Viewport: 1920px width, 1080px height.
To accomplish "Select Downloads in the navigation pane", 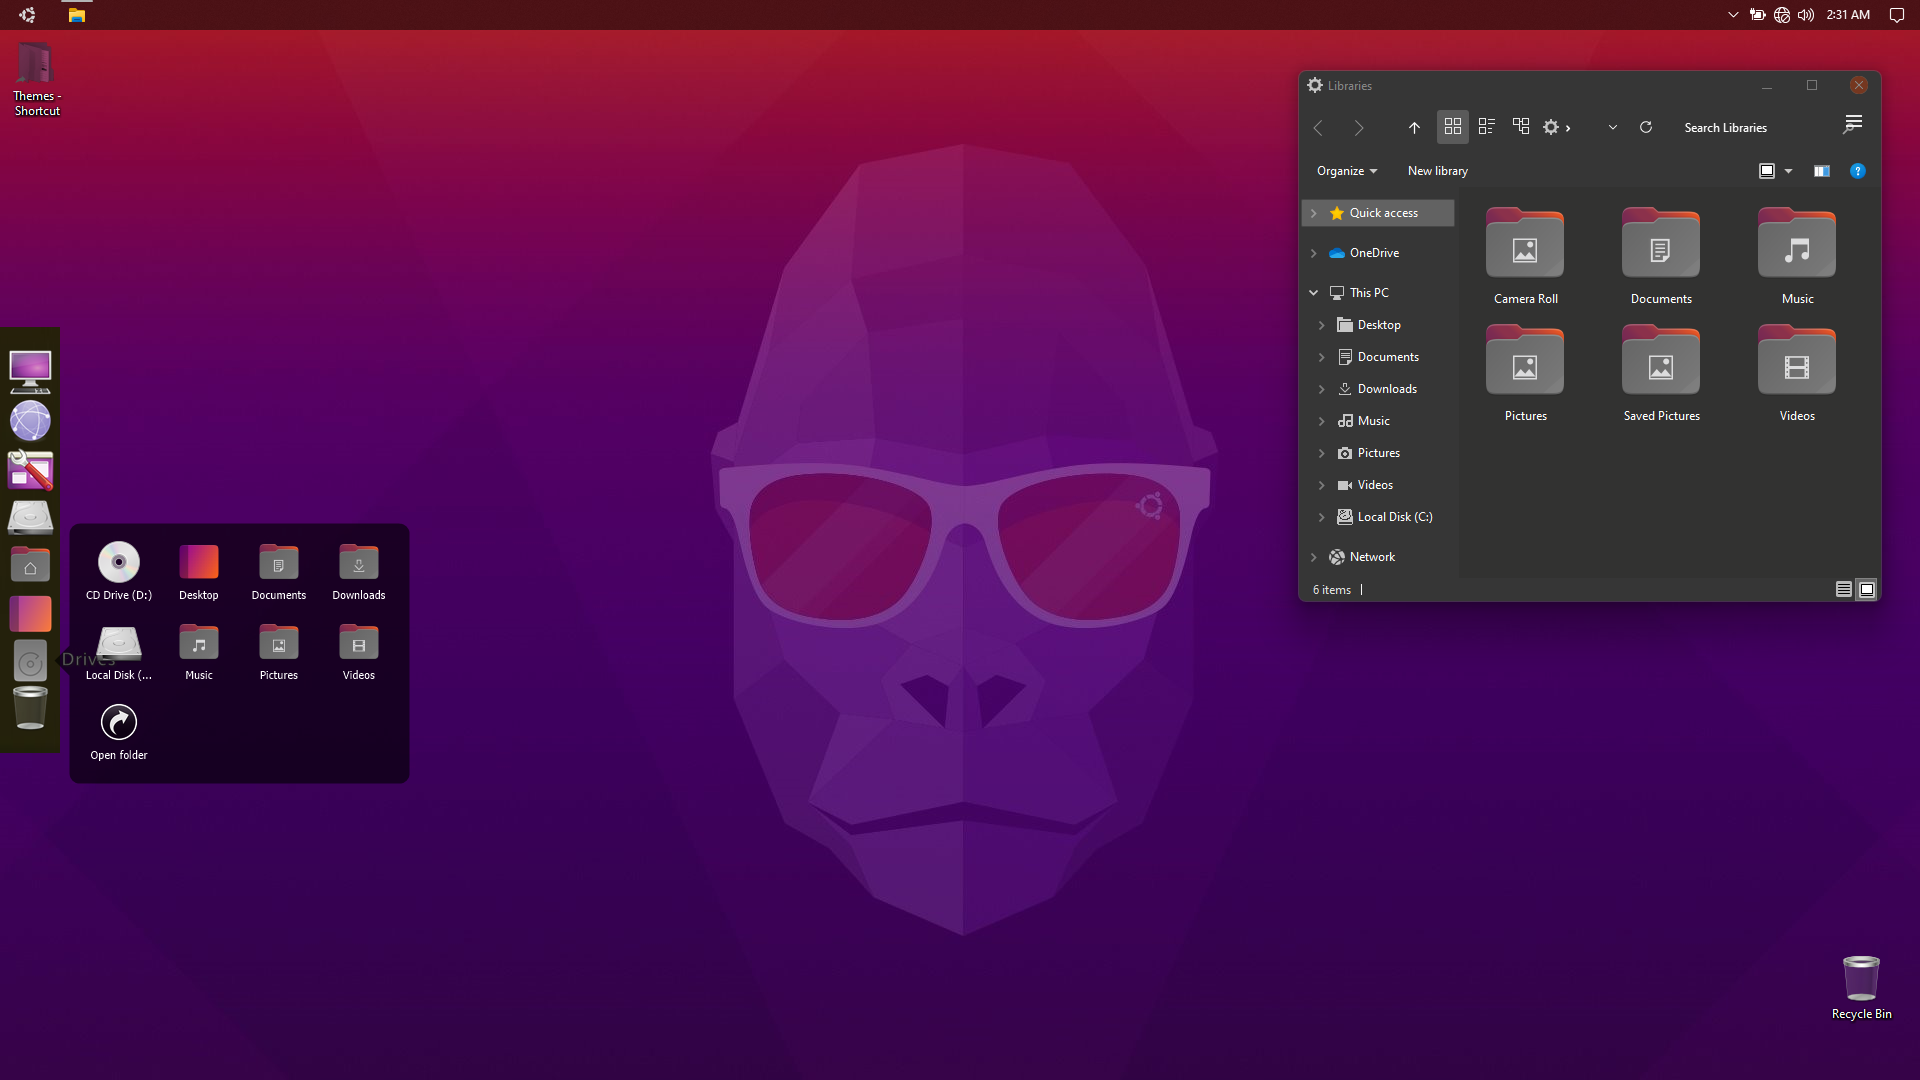I will click(1386, 389).
